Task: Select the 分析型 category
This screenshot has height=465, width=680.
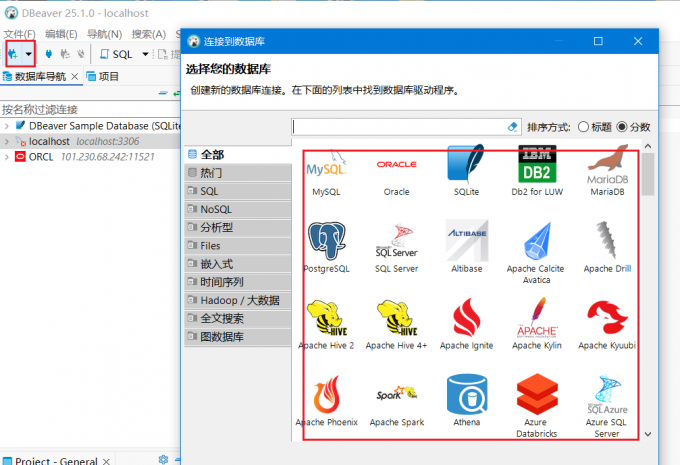Action: [x=238, y=227]
